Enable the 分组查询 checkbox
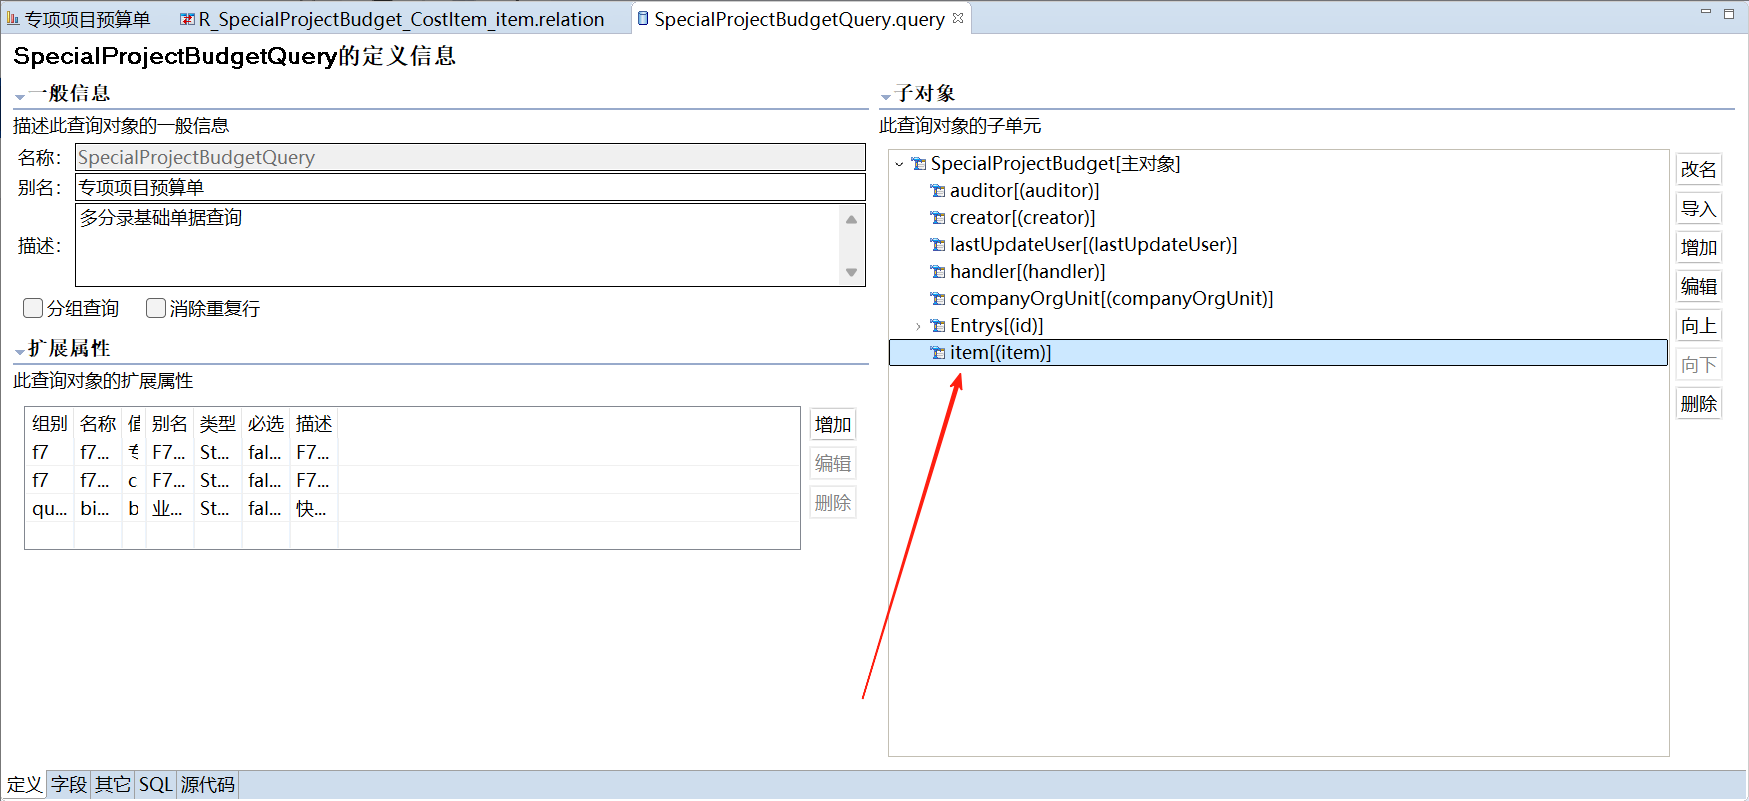The height and width of the screenshot is (801, 1749). click(x=33, y=308)
